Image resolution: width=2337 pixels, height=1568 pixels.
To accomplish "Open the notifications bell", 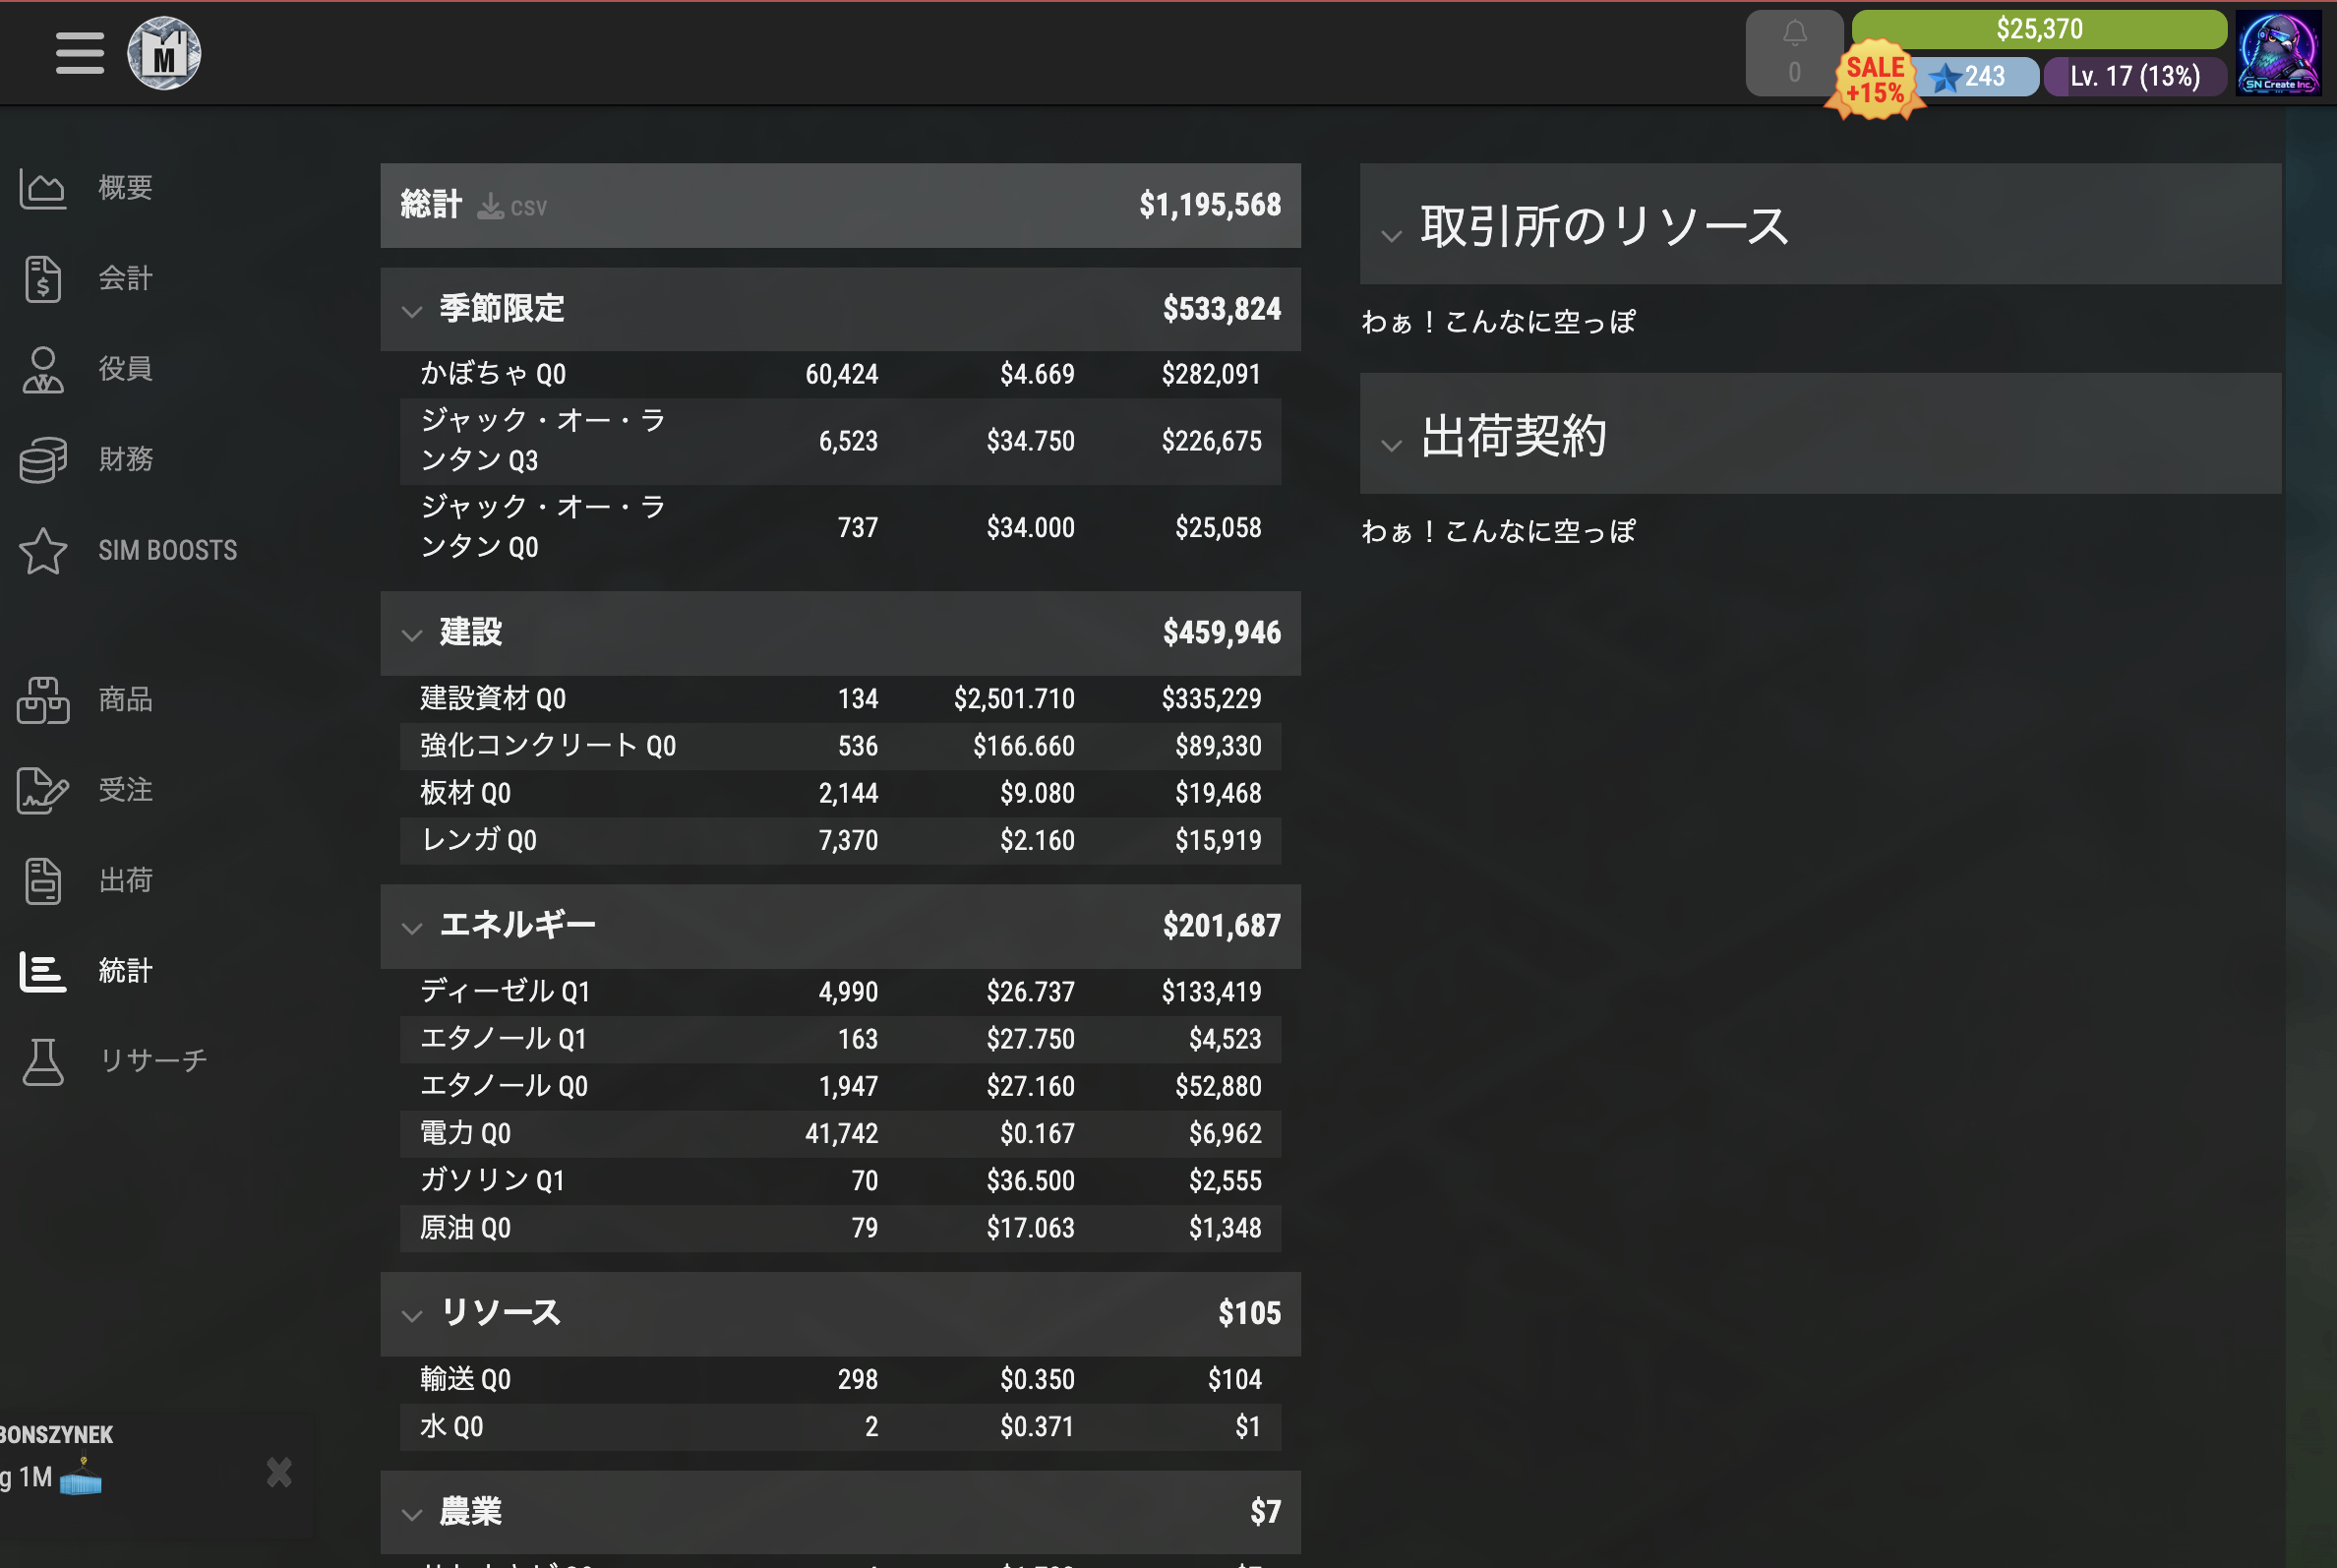I will click(1794, 53).
